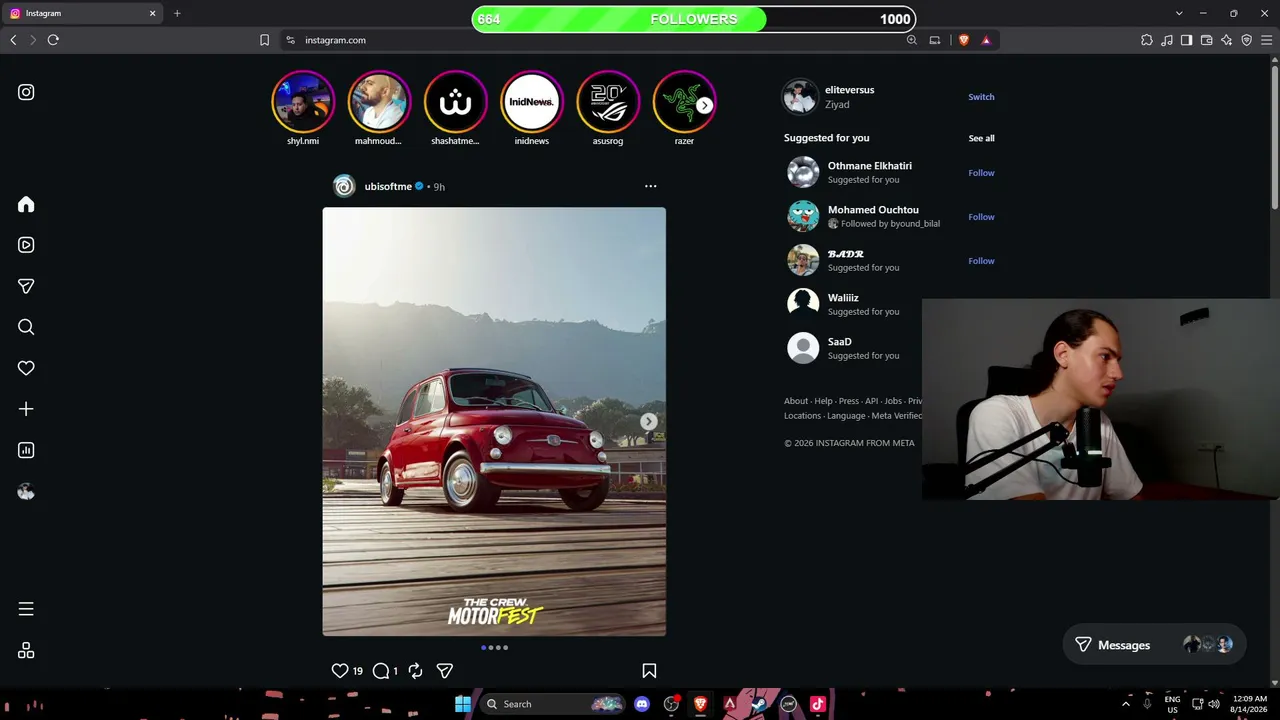The width and height of the screenshot is (1280, 720).
Task: Click the taskbar Search box
Action: [x=552, y=704]
